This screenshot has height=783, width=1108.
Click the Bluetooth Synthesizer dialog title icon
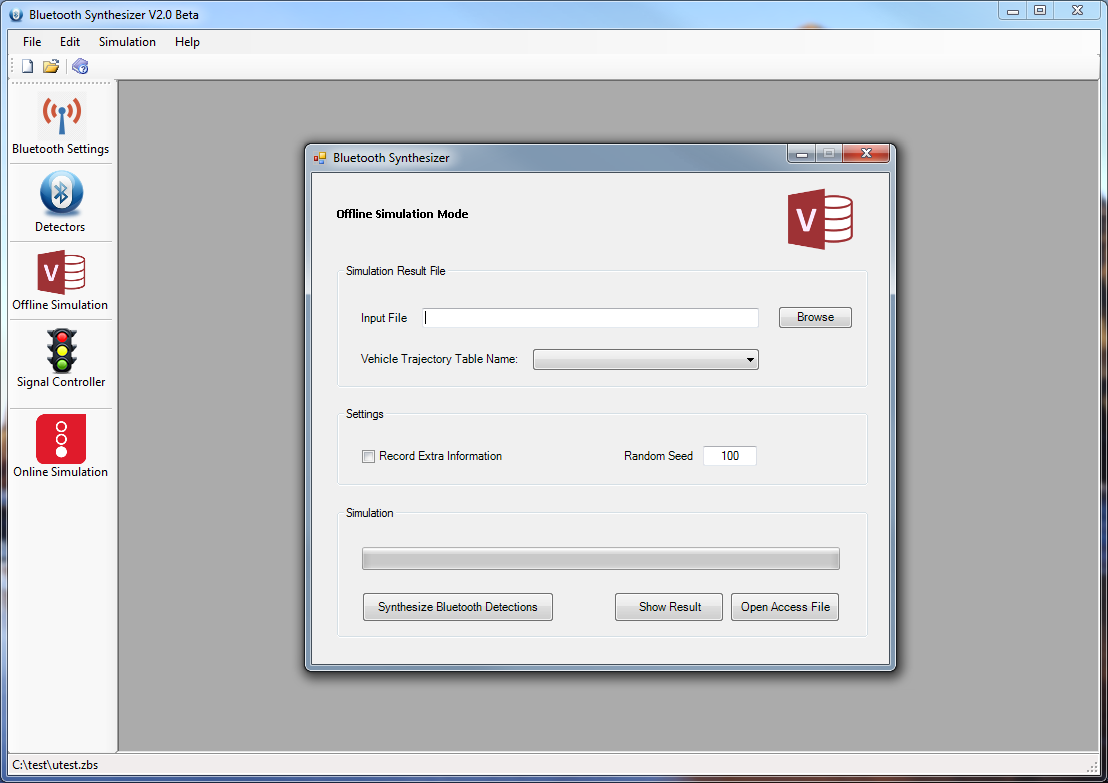pyautogui.click(x=320, y=158)
